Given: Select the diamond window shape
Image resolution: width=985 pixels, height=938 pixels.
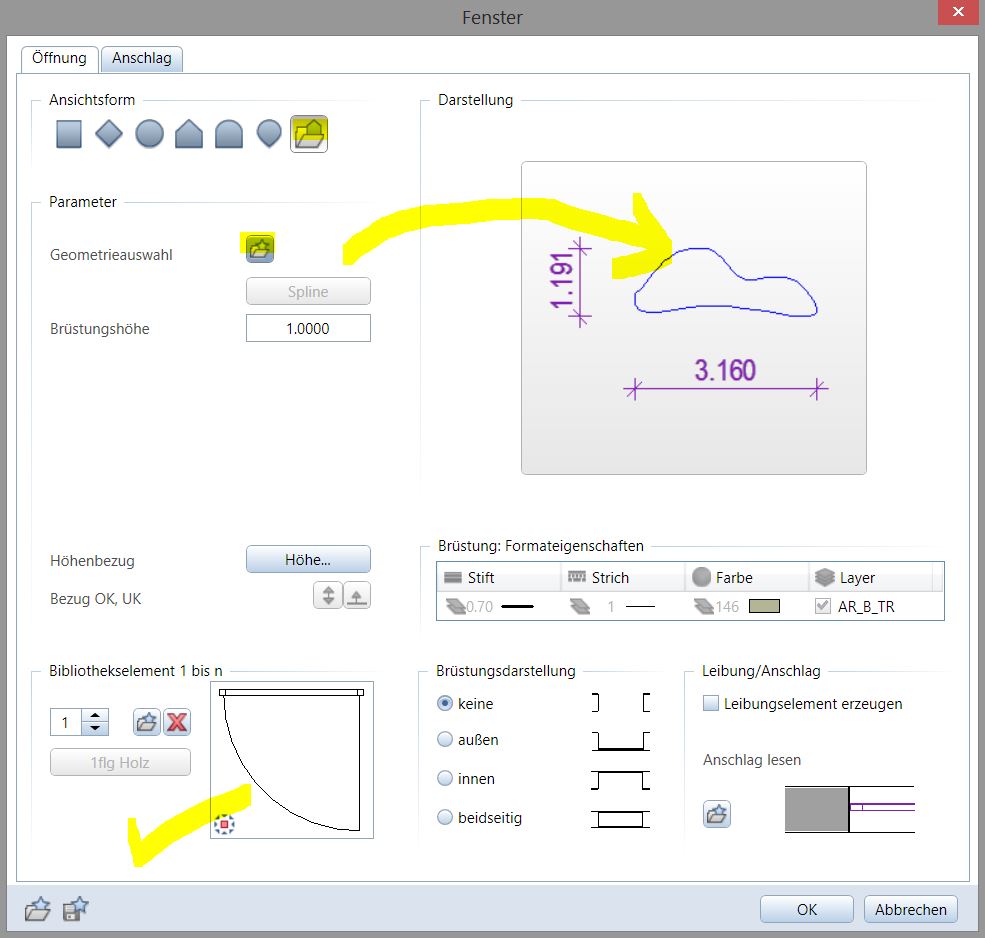Looking at the screenshot, I should 109,134.
